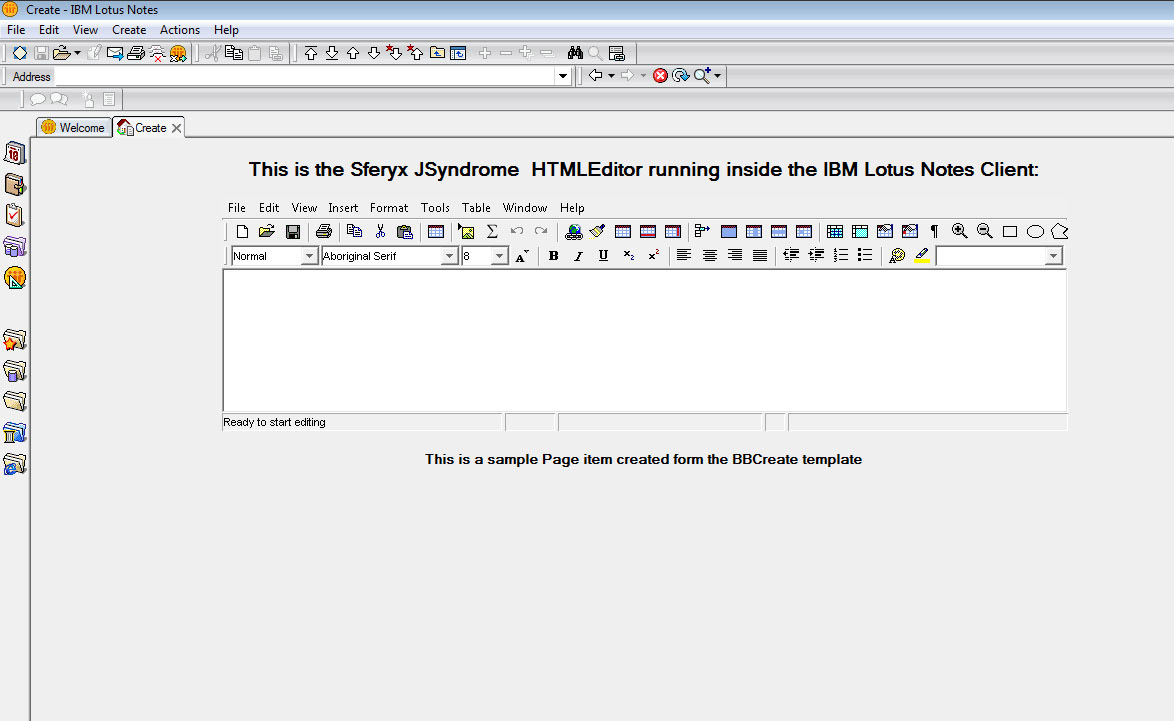This screenshot has width=1174, height=721.
Task: Select the ellipse shape tool
Action: (1035, 231)
